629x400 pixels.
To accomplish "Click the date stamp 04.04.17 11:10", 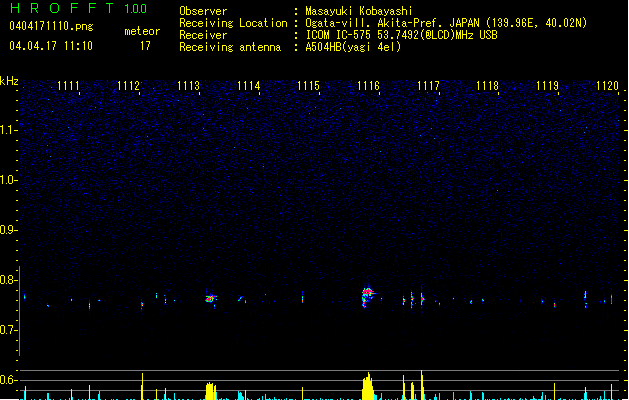I will pyautogui.click(x=51, y=46).
